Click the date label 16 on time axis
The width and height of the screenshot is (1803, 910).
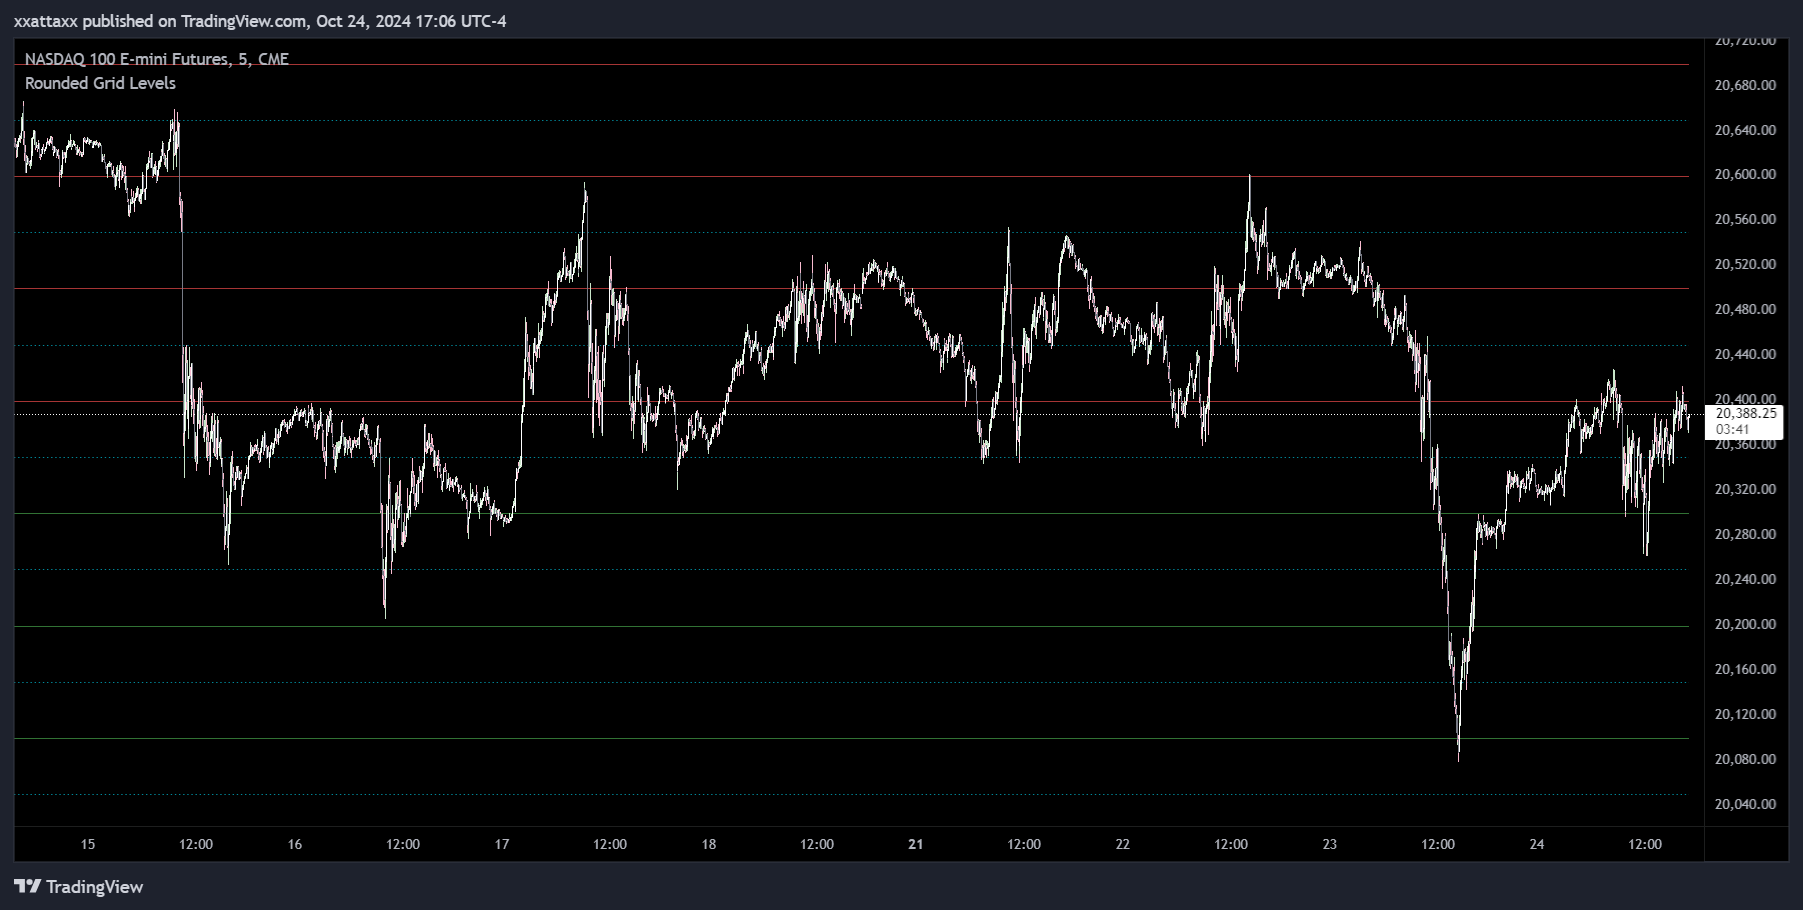pyautogui.click(x=295, y=844)
